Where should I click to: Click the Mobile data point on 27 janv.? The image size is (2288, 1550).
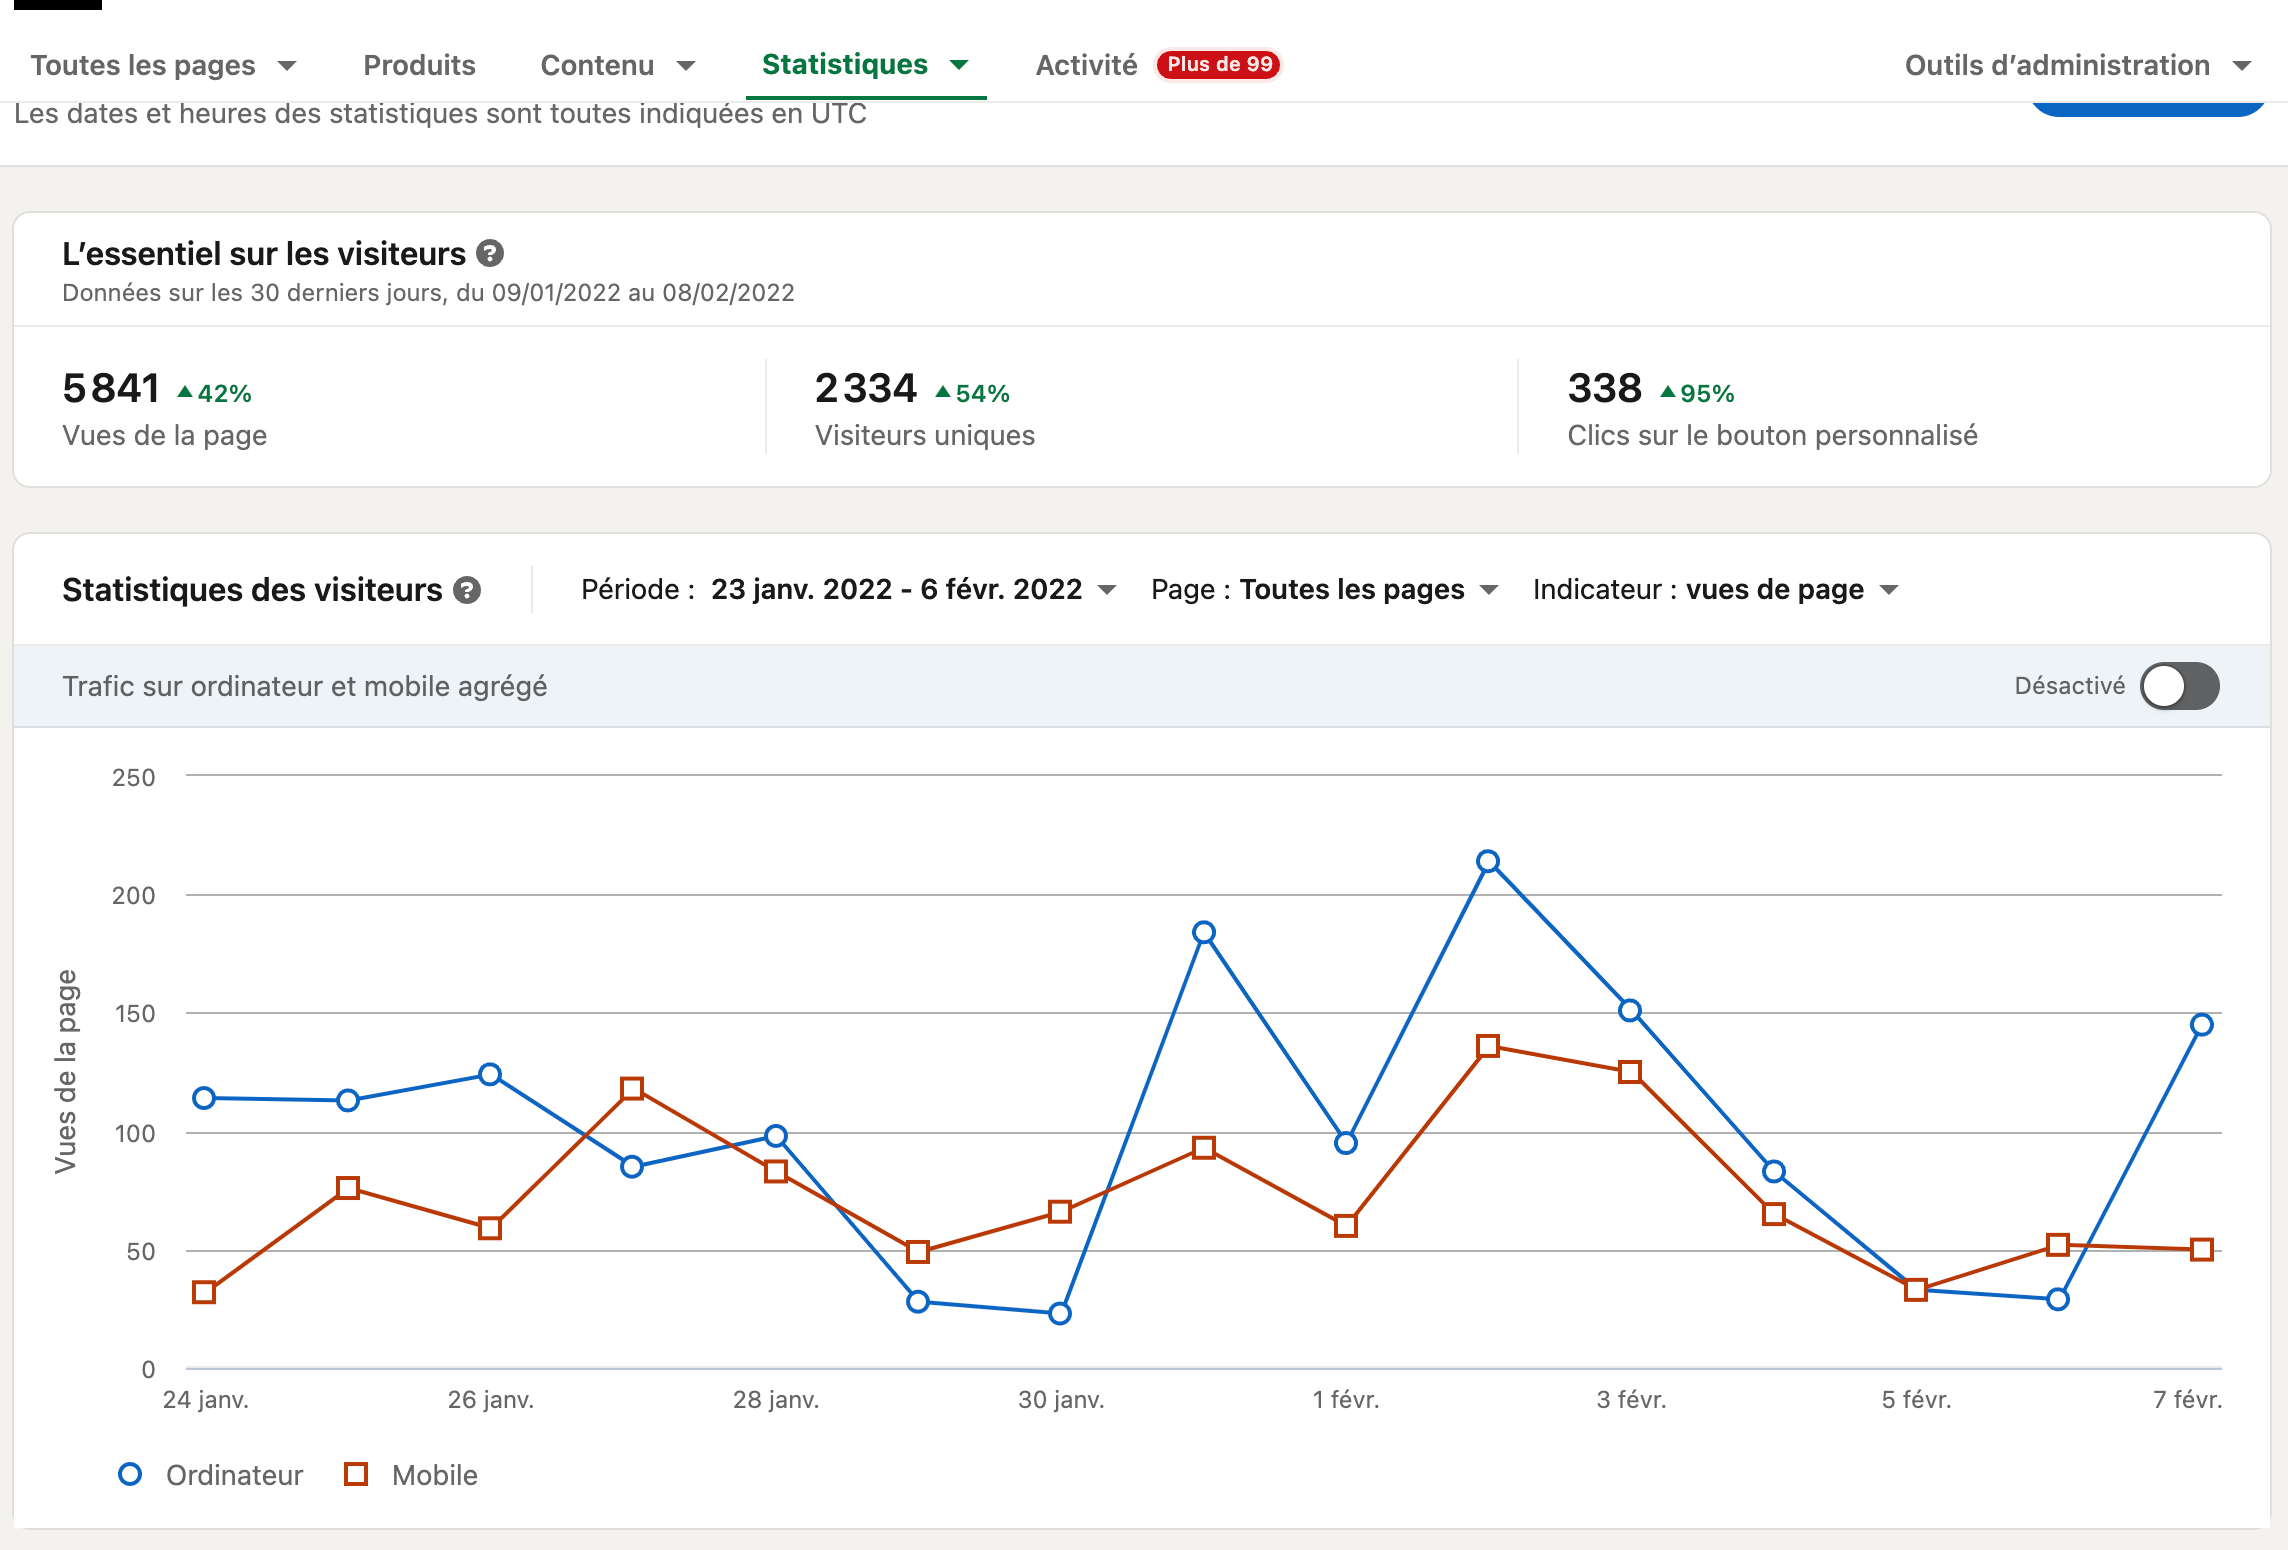pos(632,1088)
